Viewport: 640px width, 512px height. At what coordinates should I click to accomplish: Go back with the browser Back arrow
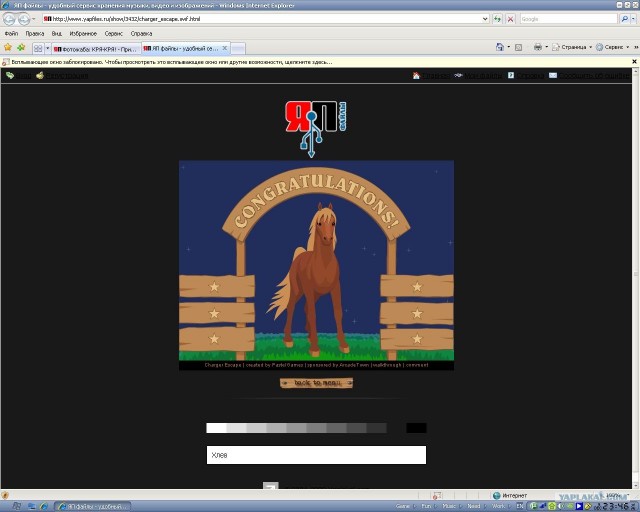point(9,19)
